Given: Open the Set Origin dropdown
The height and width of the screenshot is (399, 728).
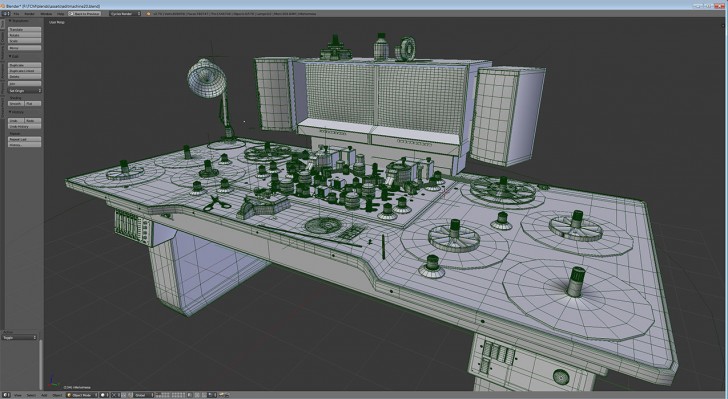Looking at the screenshot, I should tap(25, 91).
